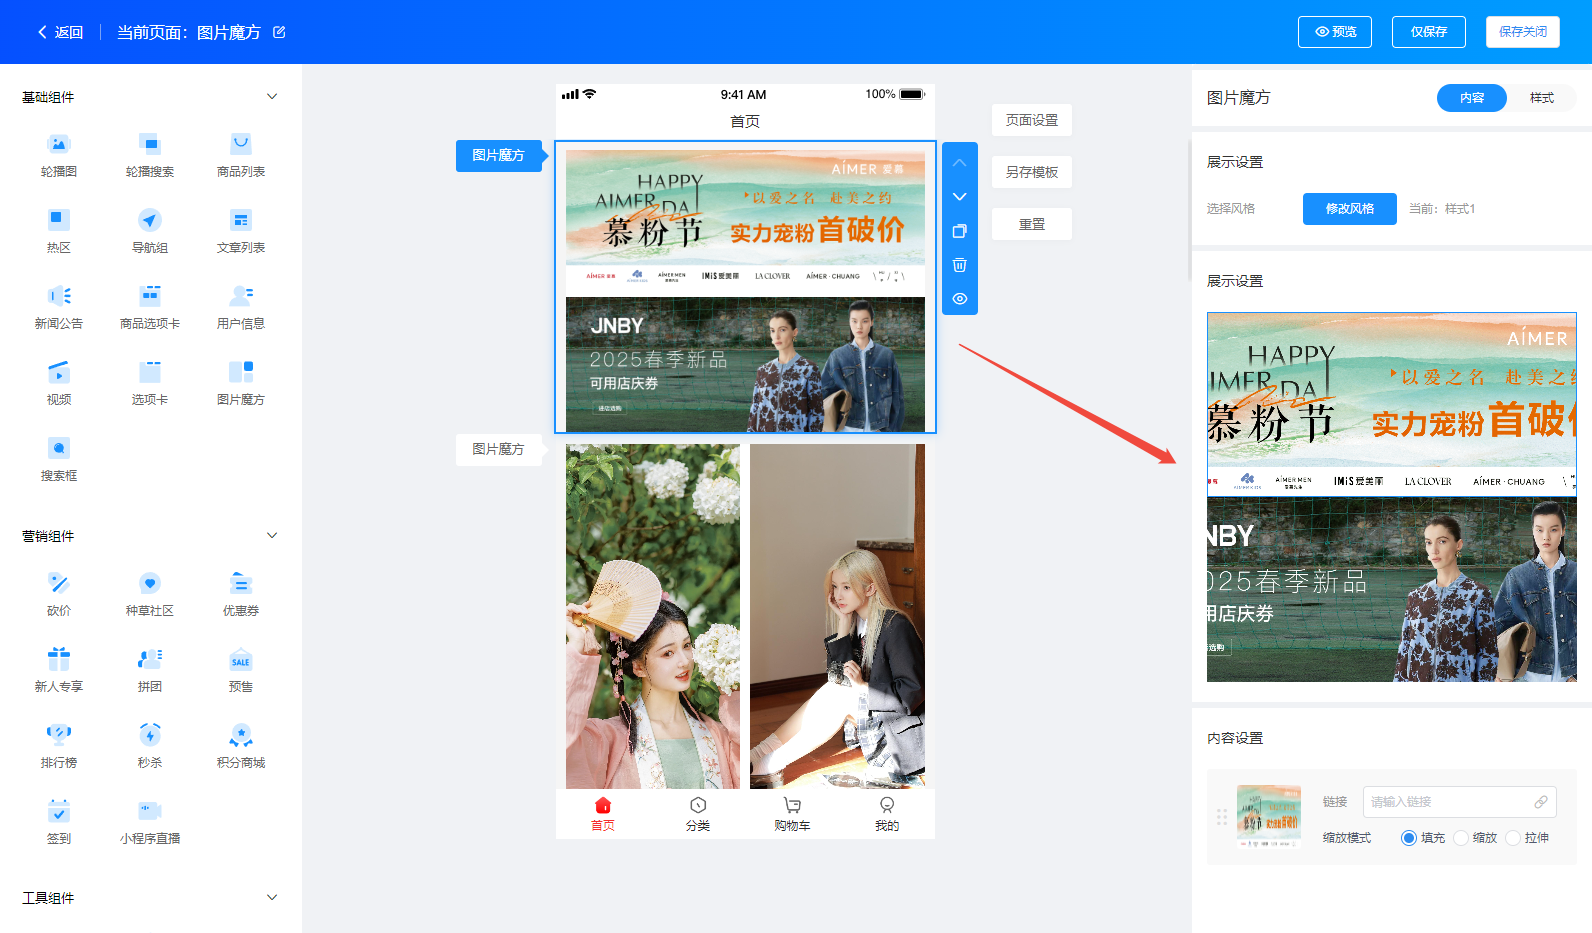The width and height of the screenshot is (1592, 933).
Task: Add the 轮播图 carousel component
Action: tap(59, 156)
